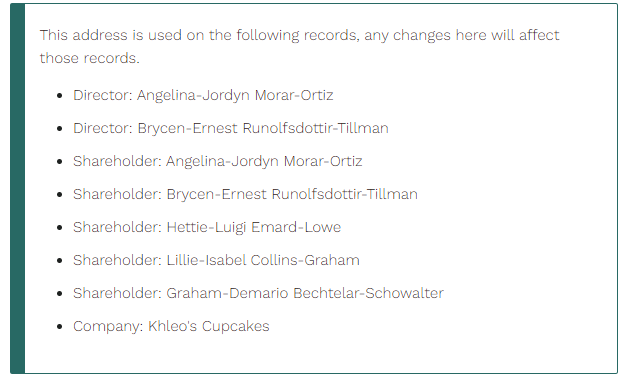Select the Shareholder: Hettie-Luigi Emard-Lowe record

click(207, 228)
